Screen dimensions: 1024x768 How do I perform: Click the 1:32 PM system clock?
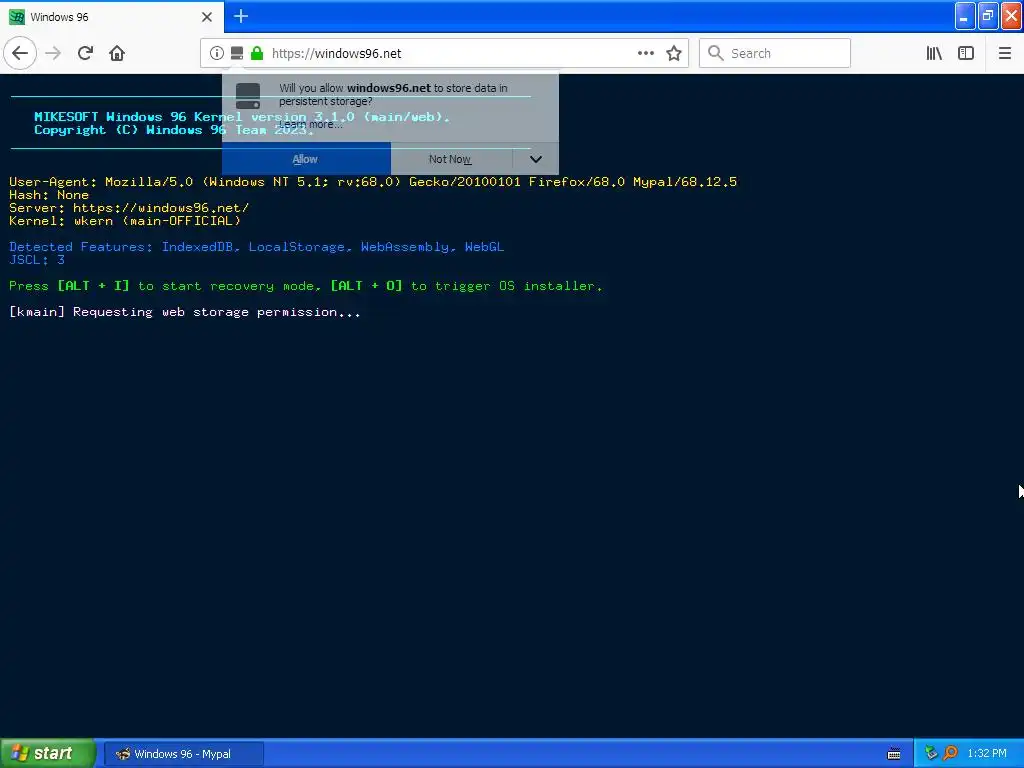pos(987,753)
